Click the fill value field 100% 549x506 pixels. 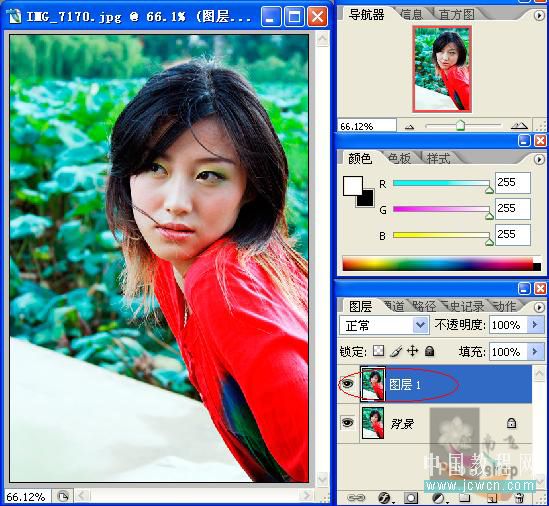click(x=507, y=351)
